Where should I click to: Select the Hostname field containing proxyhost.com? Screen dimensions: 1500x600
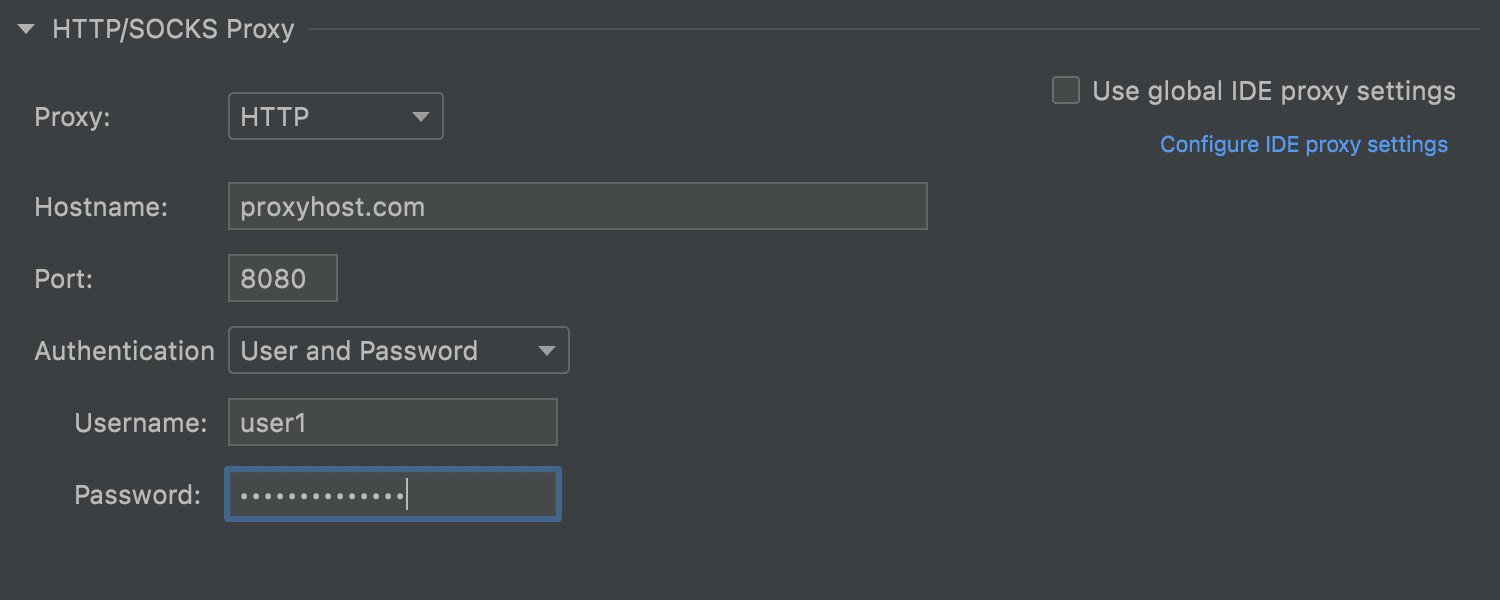pos(577,206)
